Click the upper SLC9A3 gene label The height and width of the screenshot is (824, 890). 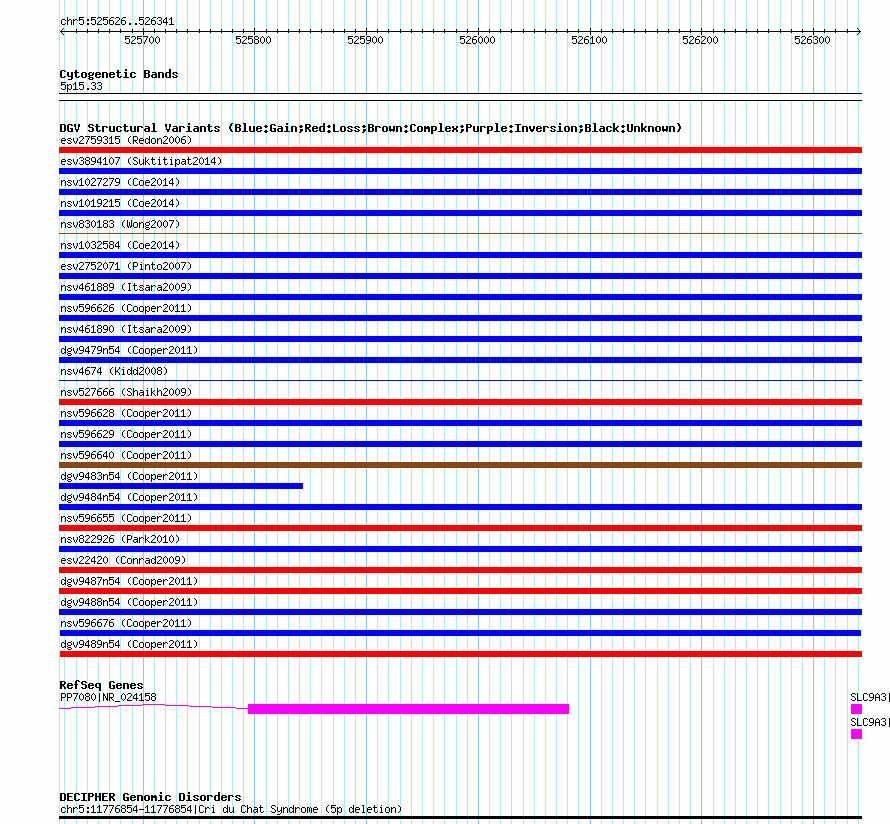coord(868,697)
